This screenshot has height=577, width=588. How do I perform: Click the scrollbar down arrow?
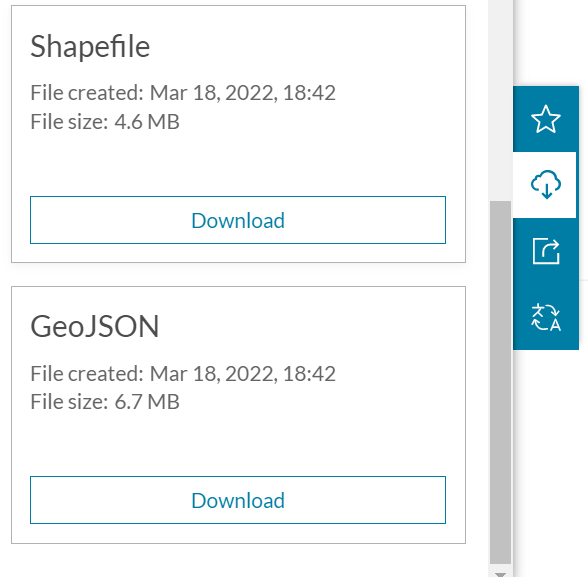500,574
